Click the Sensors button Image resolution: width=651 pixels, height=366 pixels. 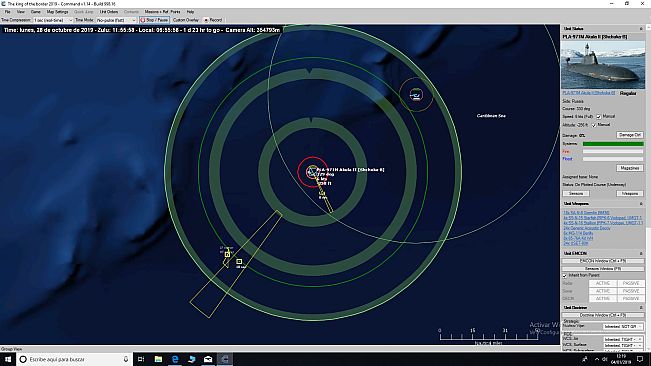576,193
